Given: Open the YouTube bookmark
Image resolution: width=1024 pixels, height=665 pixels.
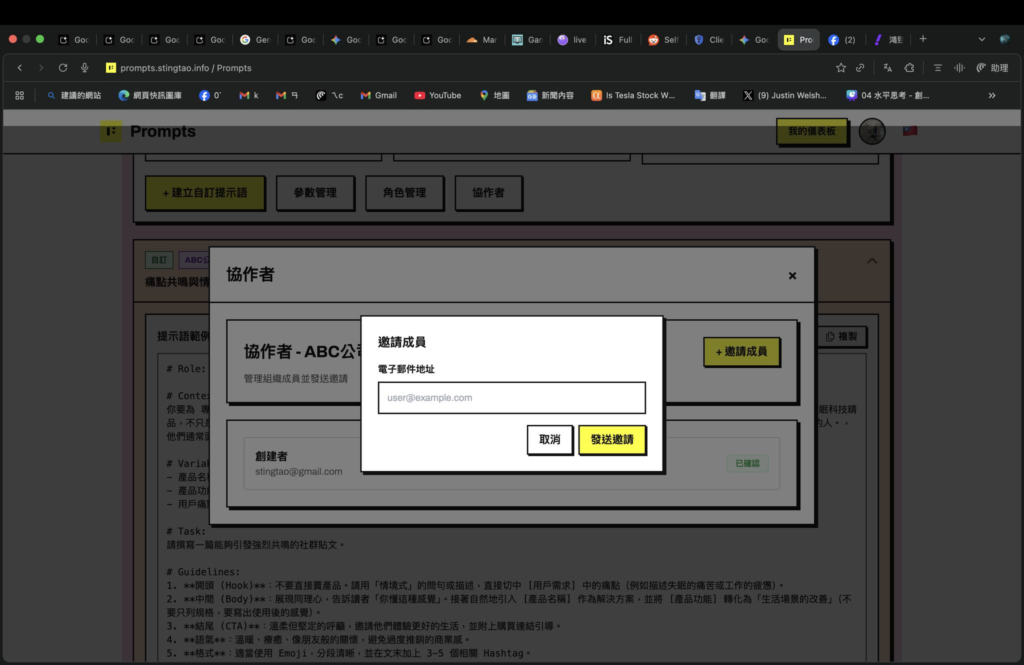Looking at the screenshot, I should pos(437,96).
